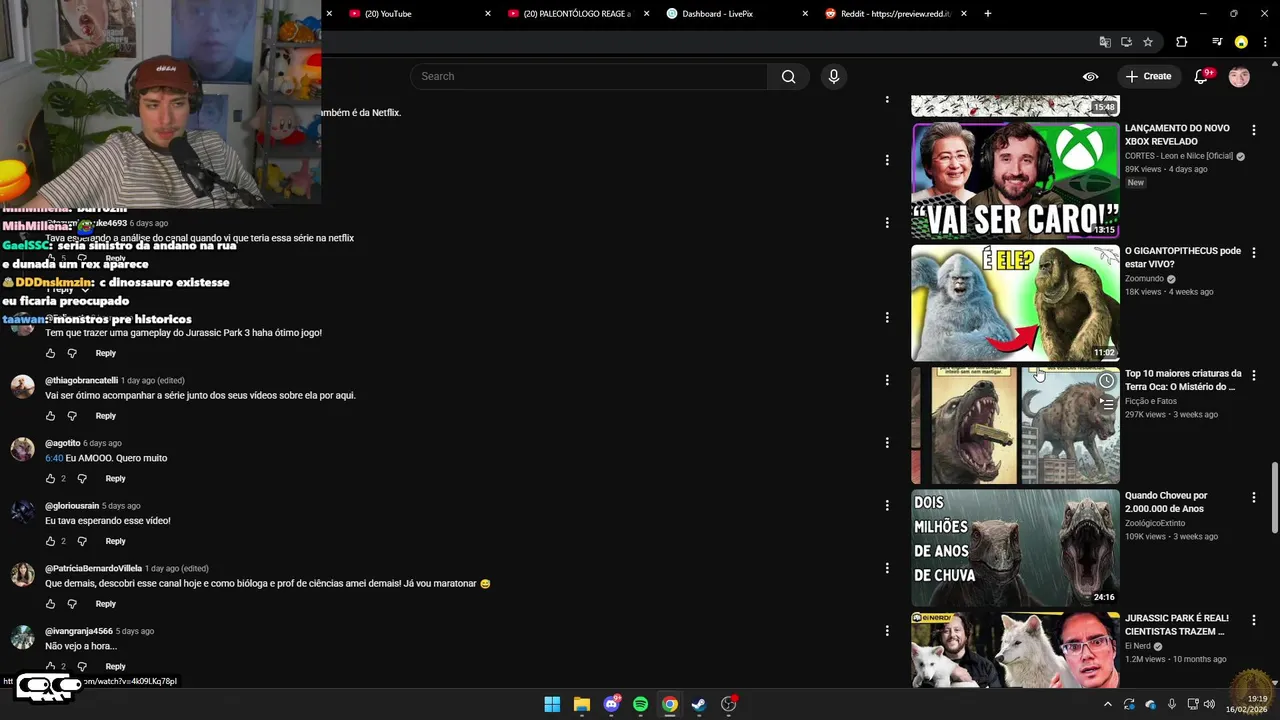The image size is (1280, 720).
Task: Reply to @thiagobrancatelli's comment
Action: click(105, 416)
